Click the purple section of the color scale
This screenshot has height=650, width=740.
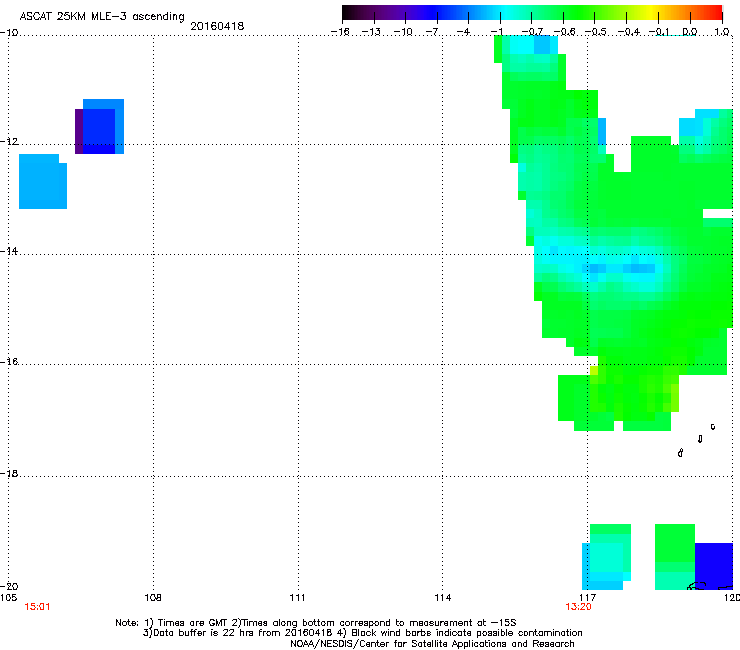tap(396, 13)
